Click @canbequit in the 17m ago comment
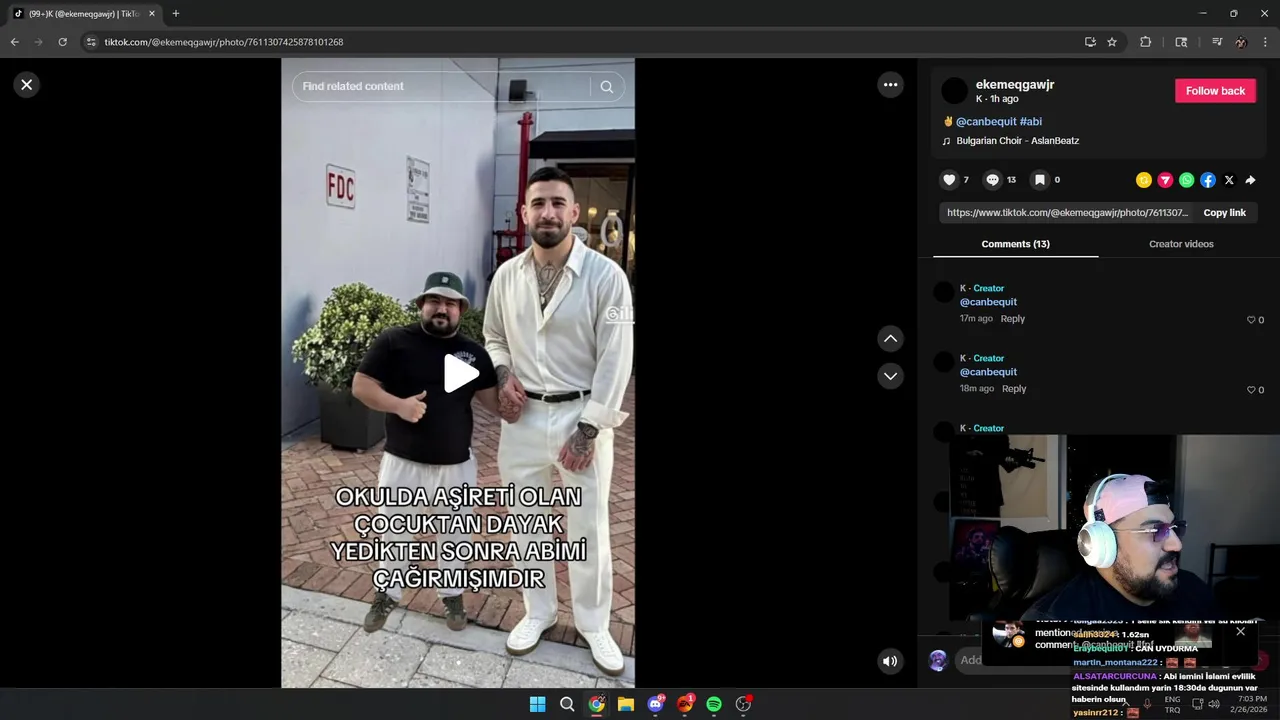This screenshot has height=720, width=1280. click(988, 302)
